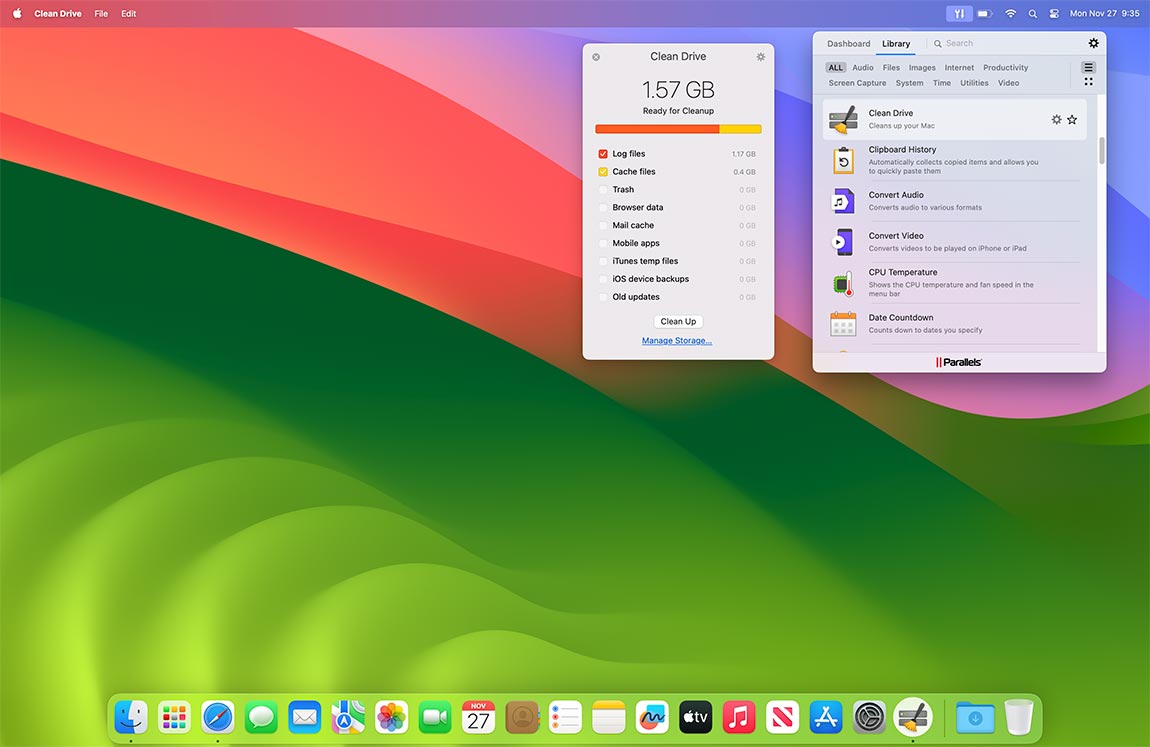Enable Browser data for cleanup
The height and width of the screenshot is (747, 1150).
coord(604,207)
